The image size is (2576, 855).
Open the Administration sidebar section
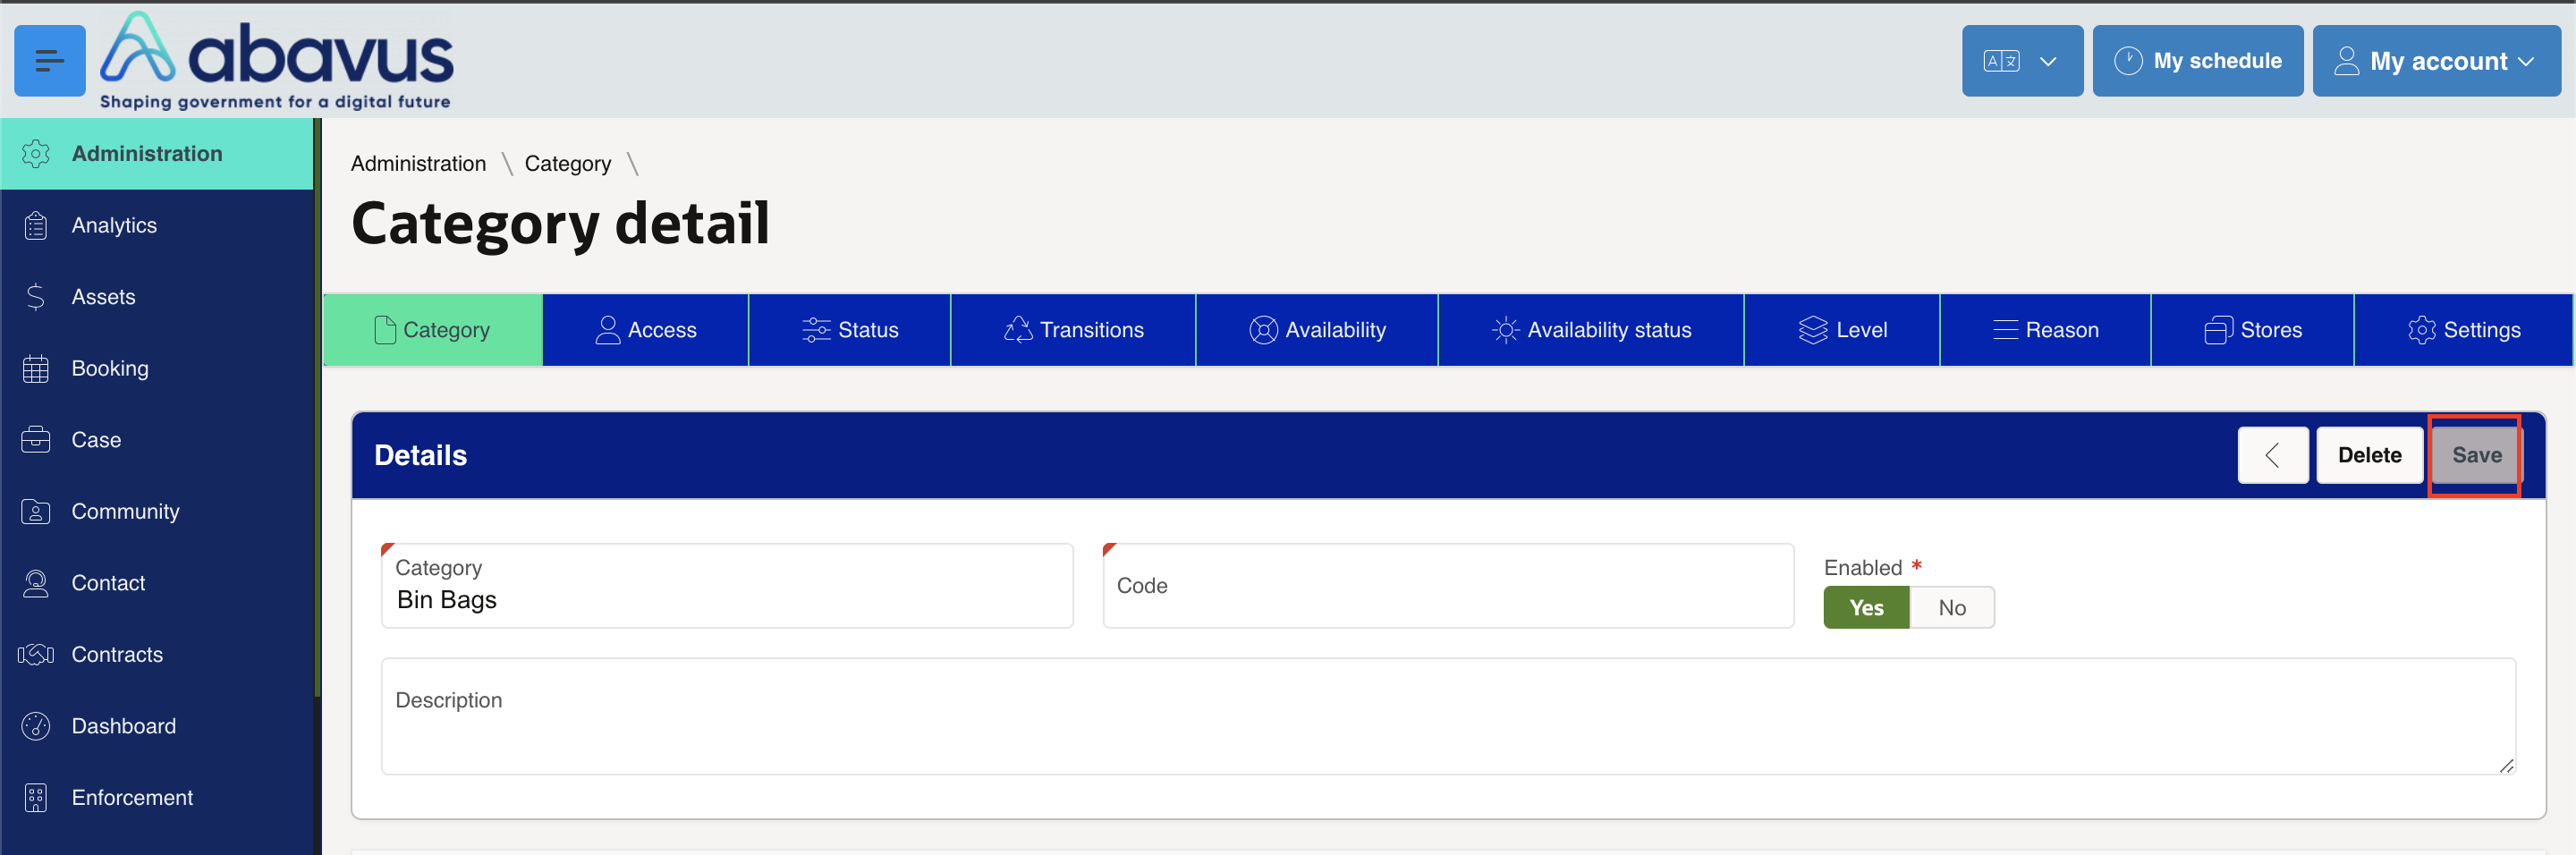[157, 153]
